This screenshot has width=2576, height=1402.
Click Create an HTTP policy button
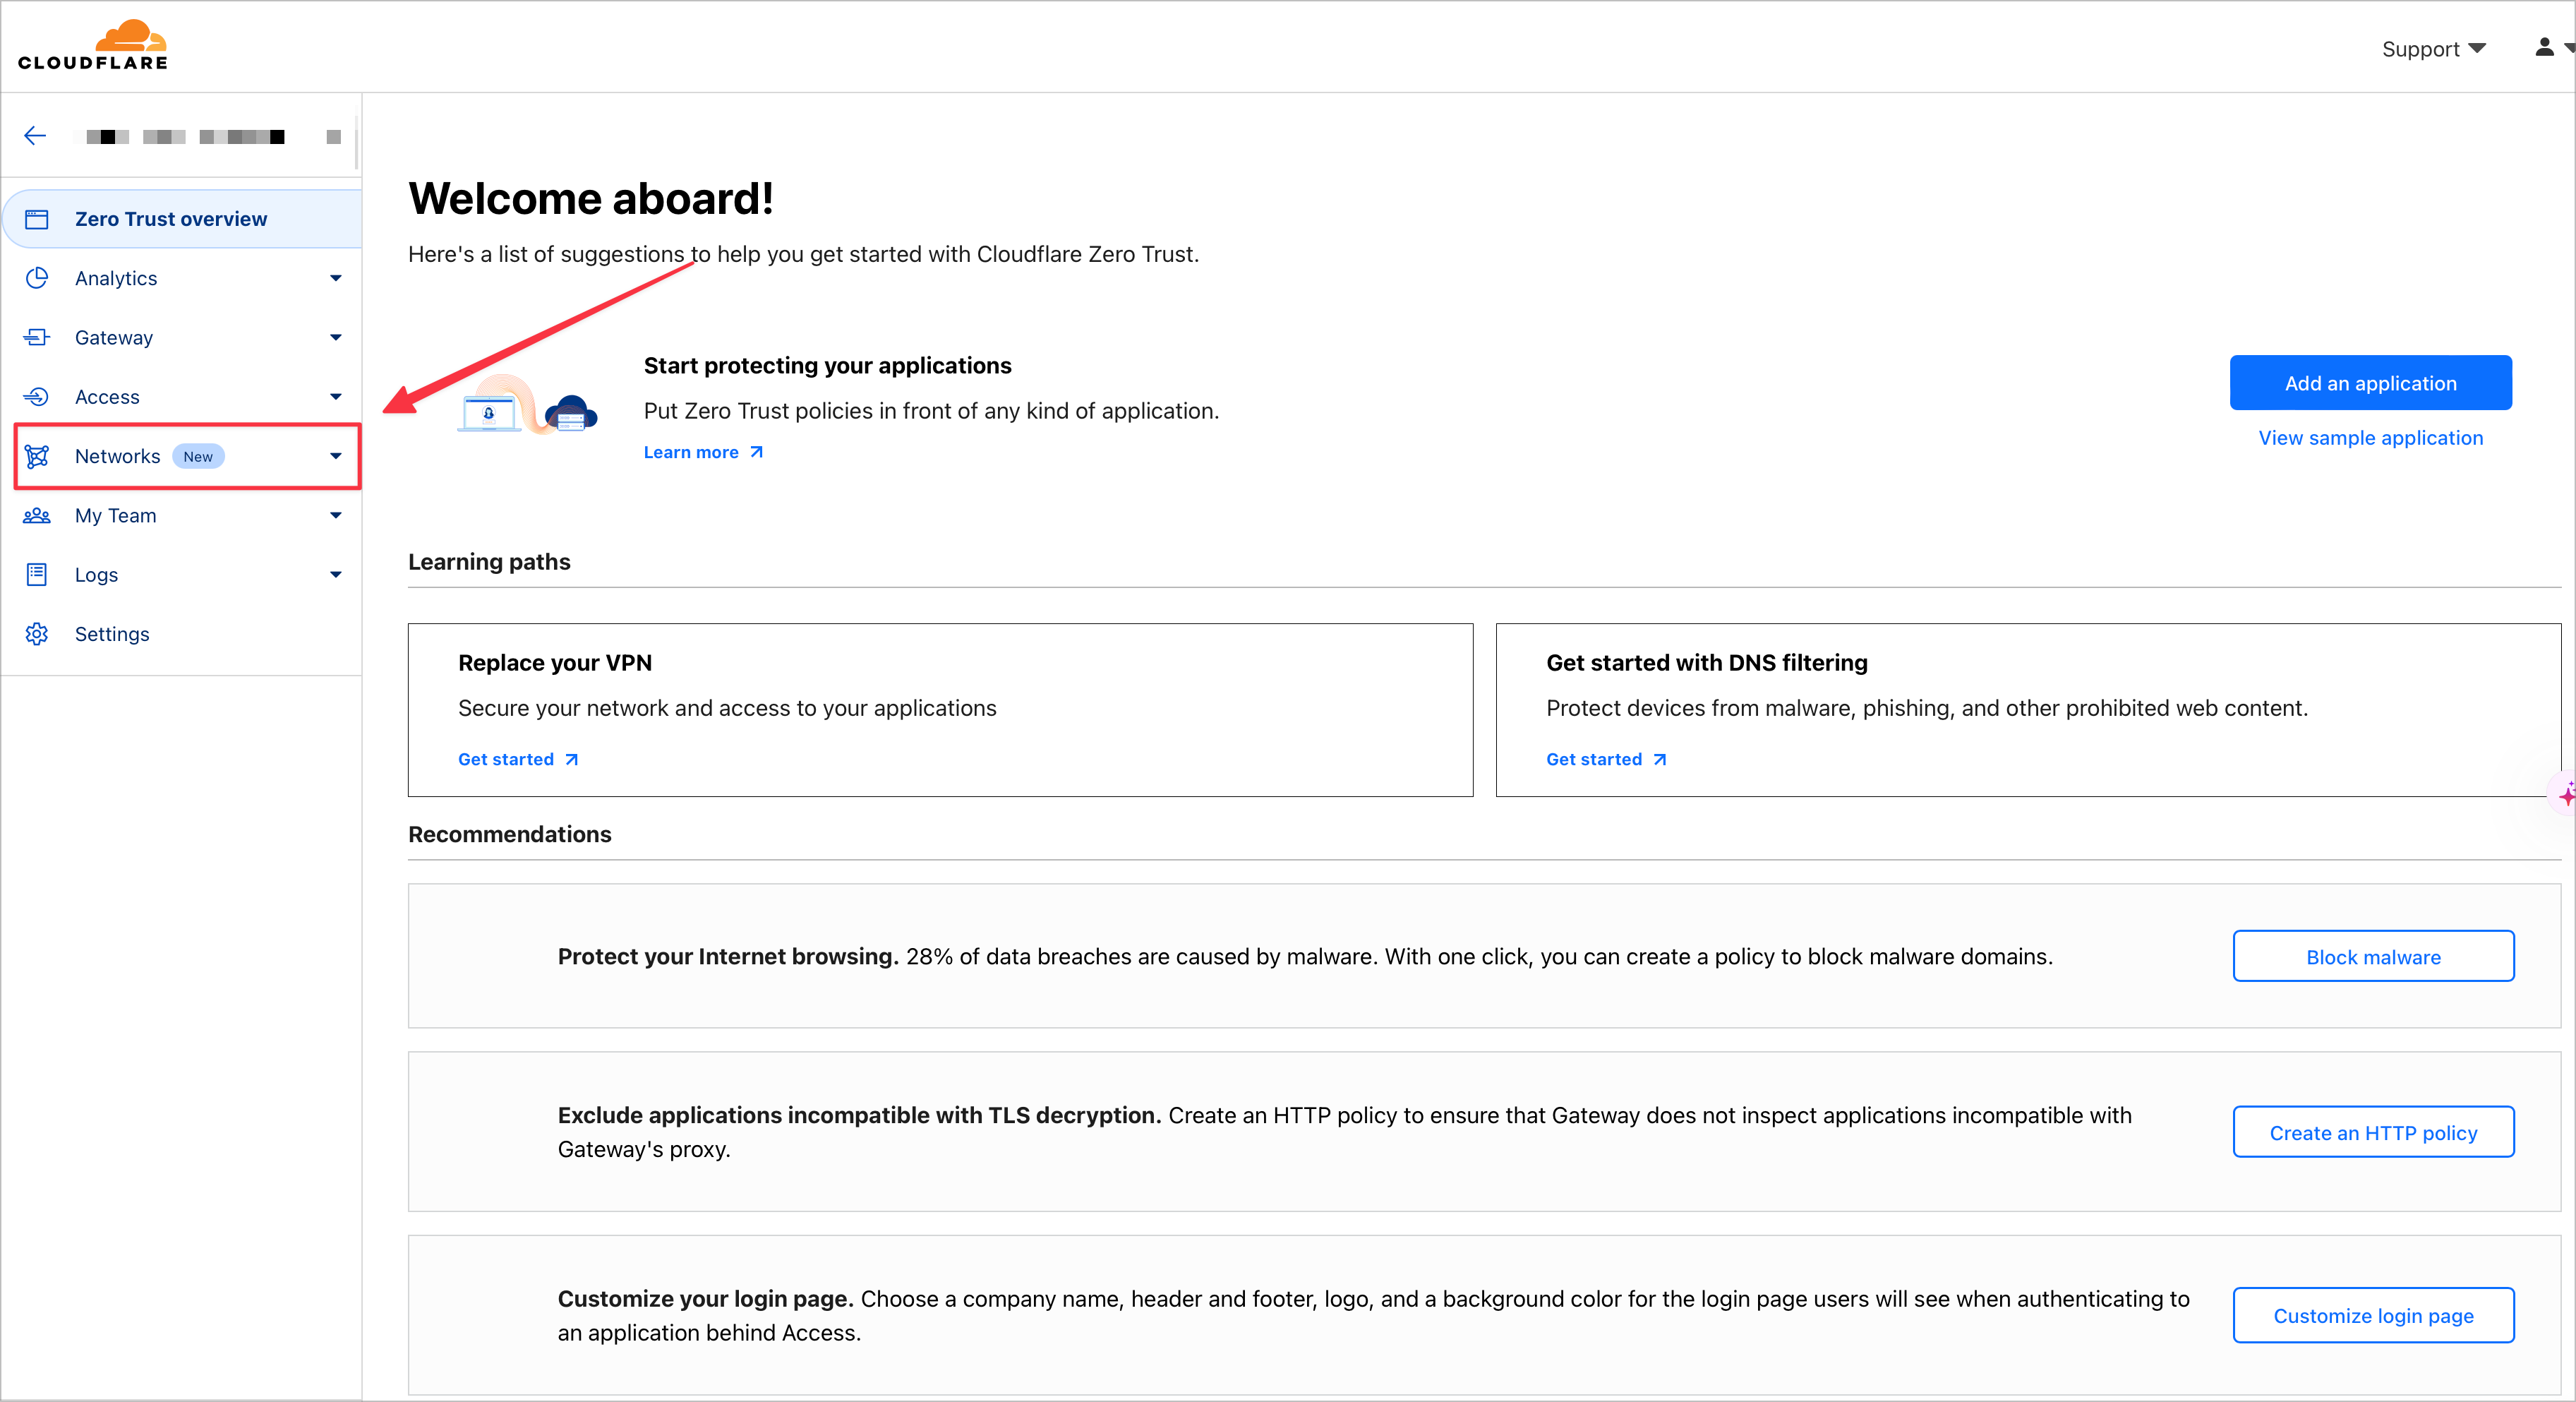coord(2373,1133)
